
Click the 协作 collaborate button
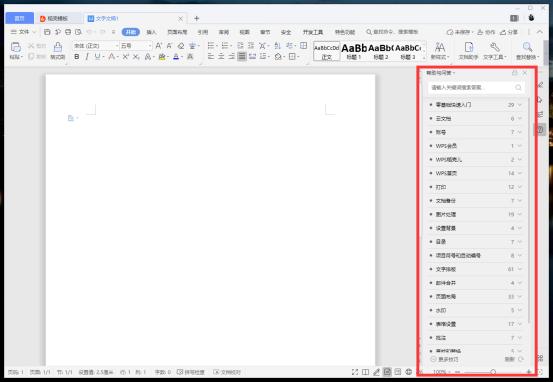[486, 32]
